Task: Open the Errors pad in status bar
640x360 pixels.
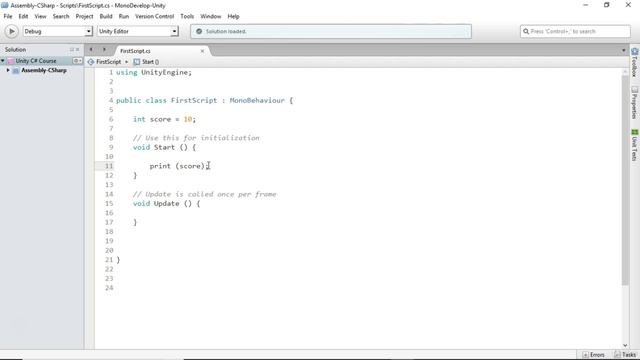Action: point(594,355)
